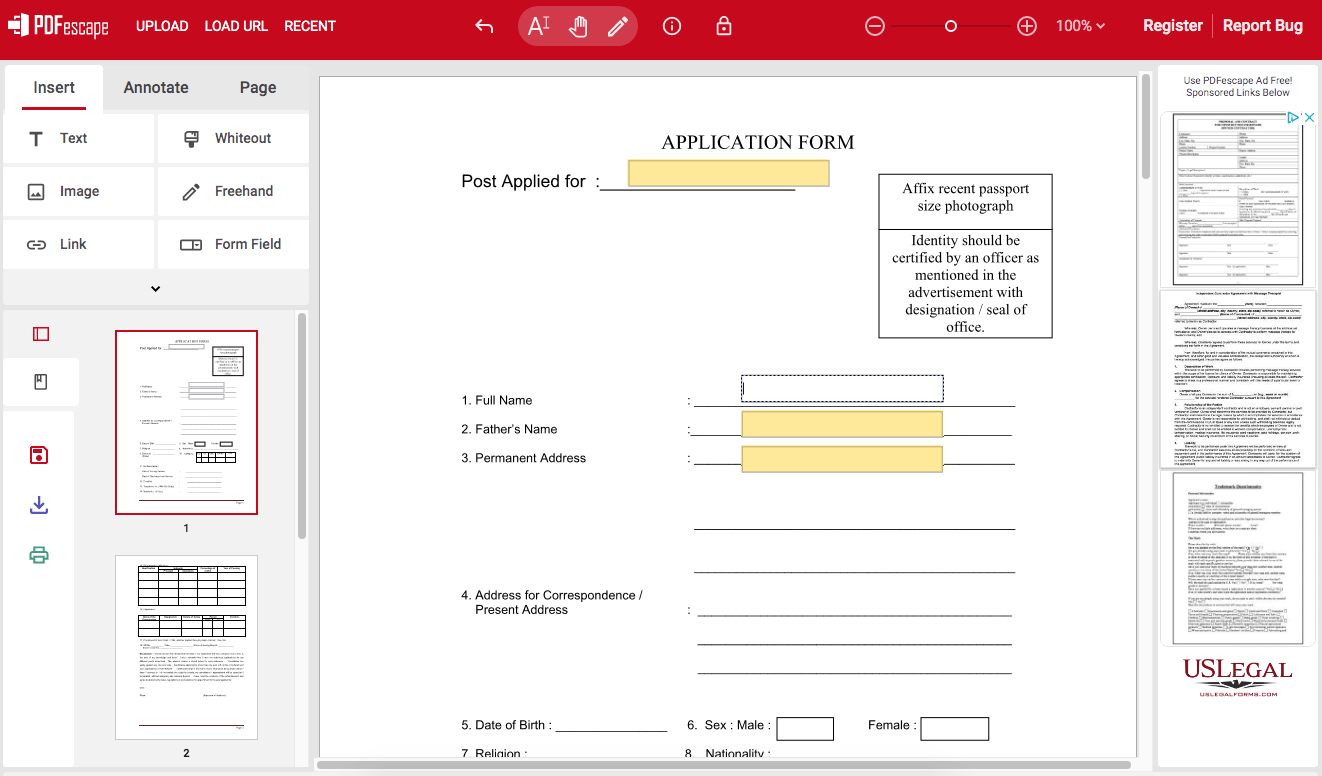
Task: Open the document info icon
Action: pyautogui.click(x=671, y=26)
